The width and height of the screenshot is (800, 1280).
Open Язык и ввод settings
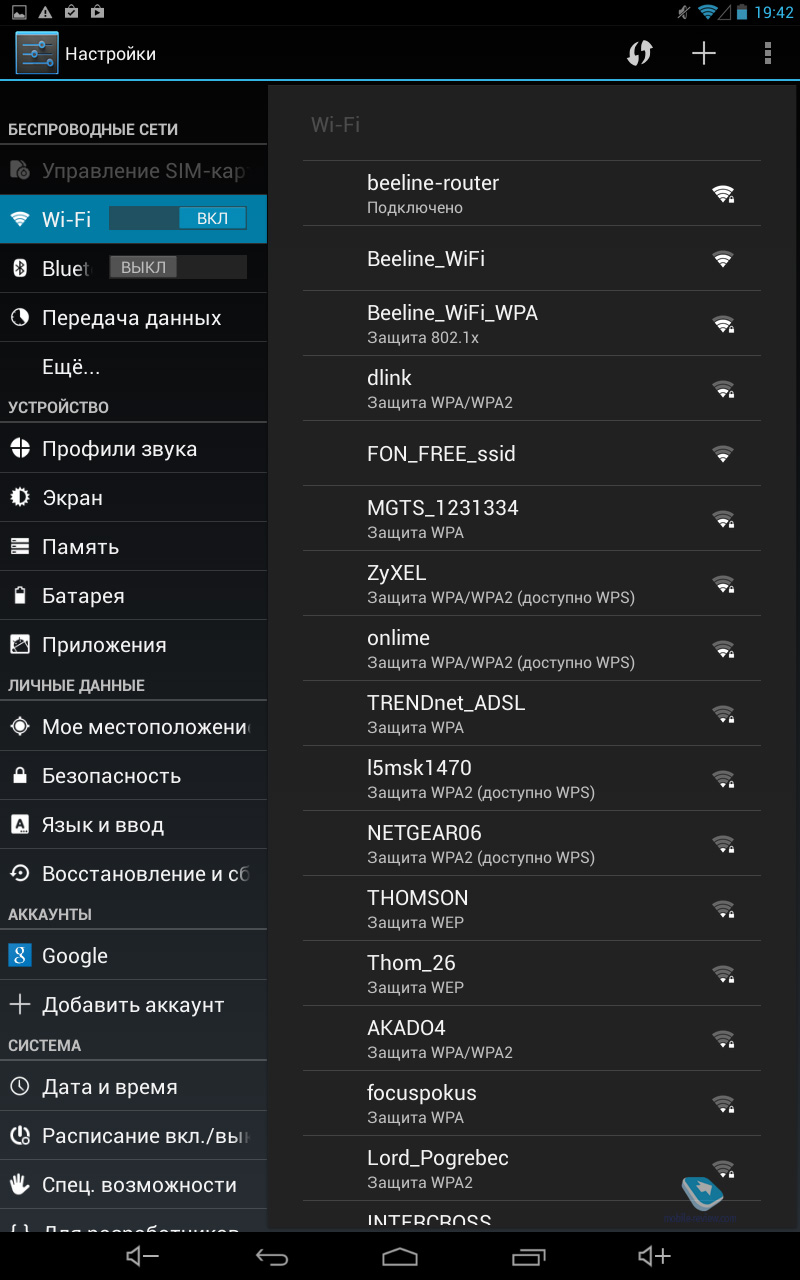coord(133,825)
